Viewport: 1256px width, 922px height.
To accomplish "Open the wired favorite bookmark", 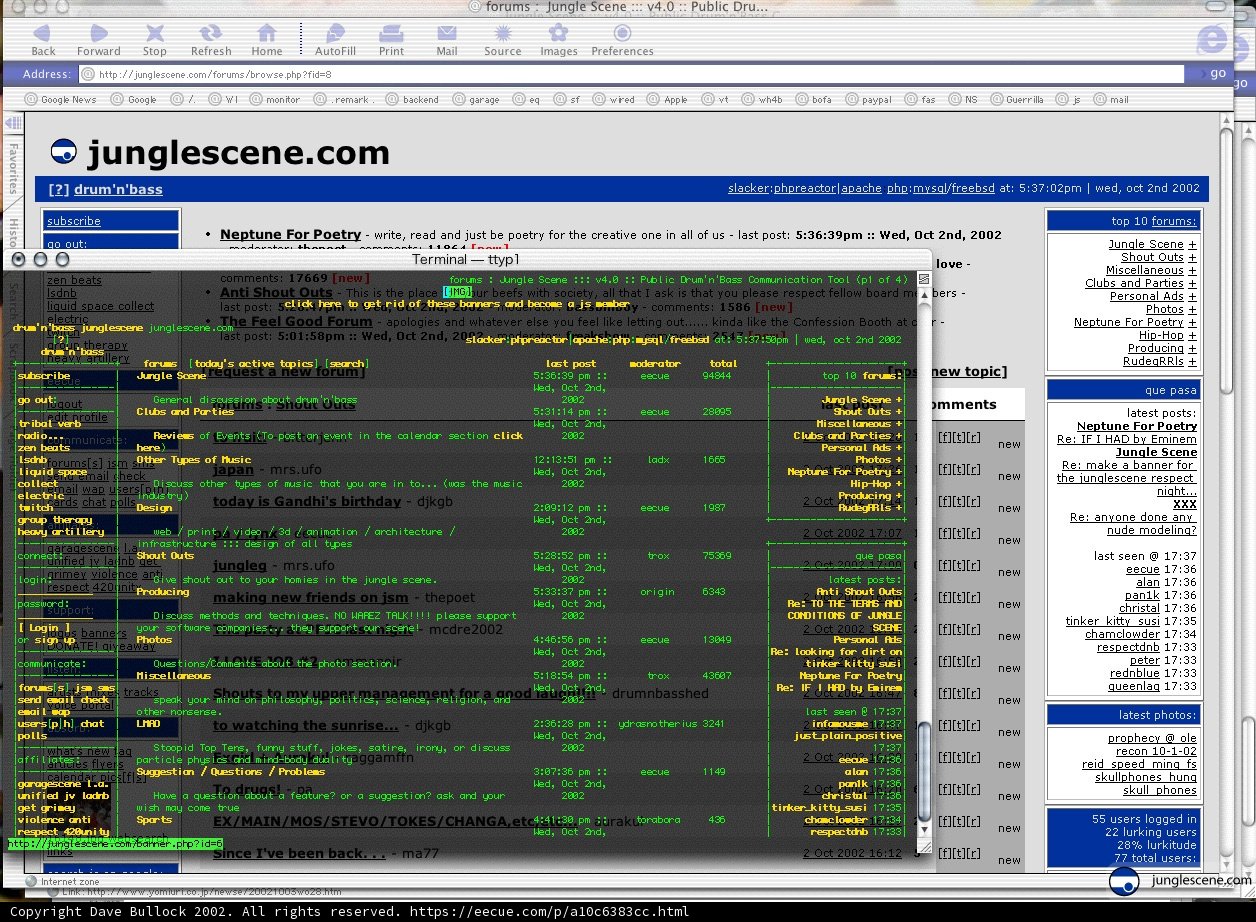I will click(614, 100).
